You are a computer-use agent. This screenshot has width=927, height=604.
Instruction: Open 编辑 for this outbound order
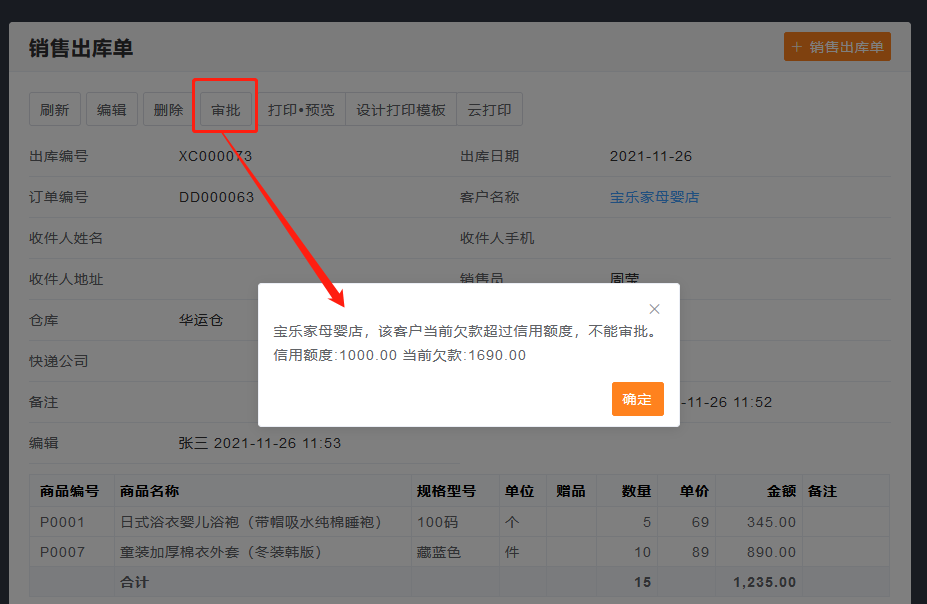[112, 110]
